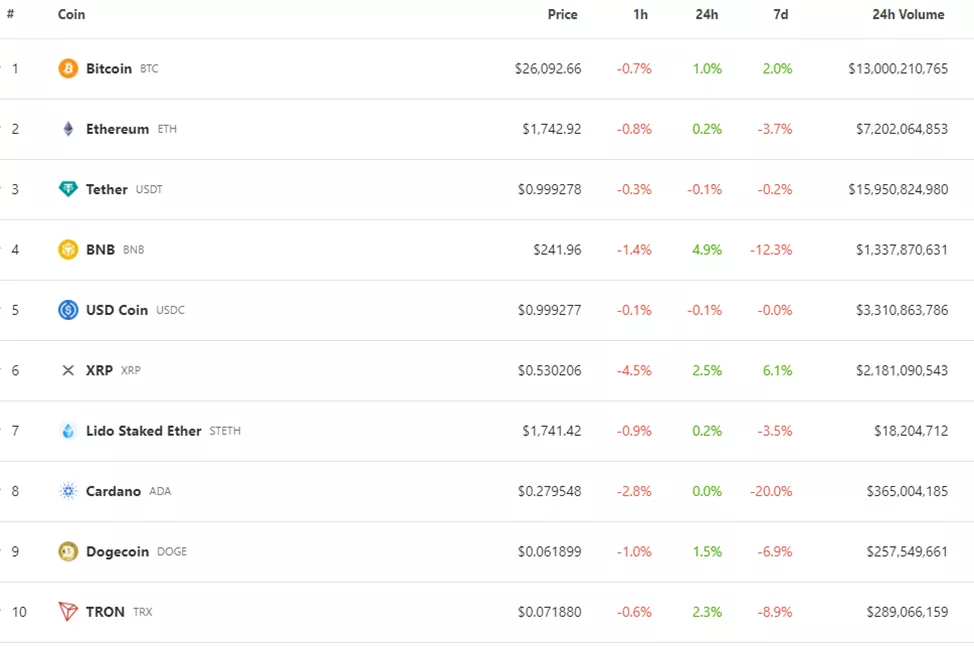Open the Ethereum coin name link

pos(117,129)
